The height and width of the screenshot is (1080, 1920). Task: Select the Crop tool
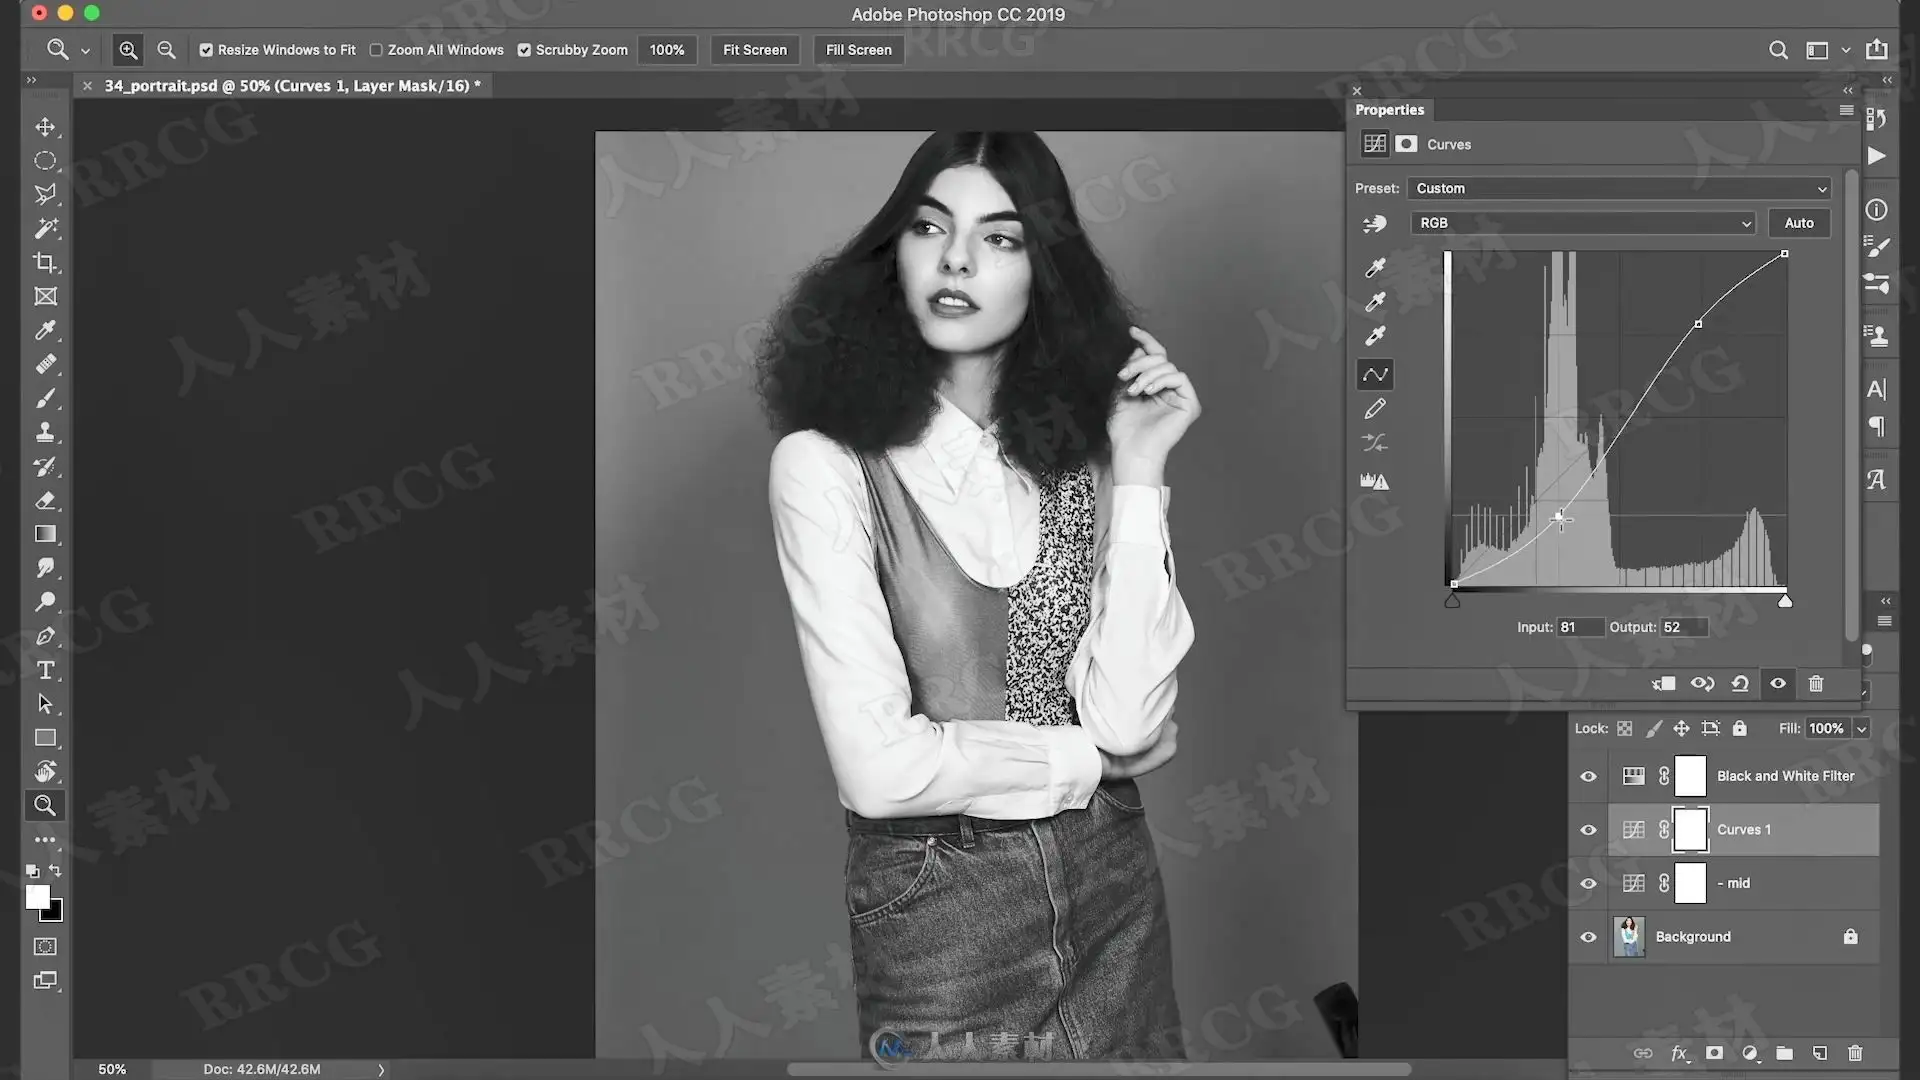(45, 262)
